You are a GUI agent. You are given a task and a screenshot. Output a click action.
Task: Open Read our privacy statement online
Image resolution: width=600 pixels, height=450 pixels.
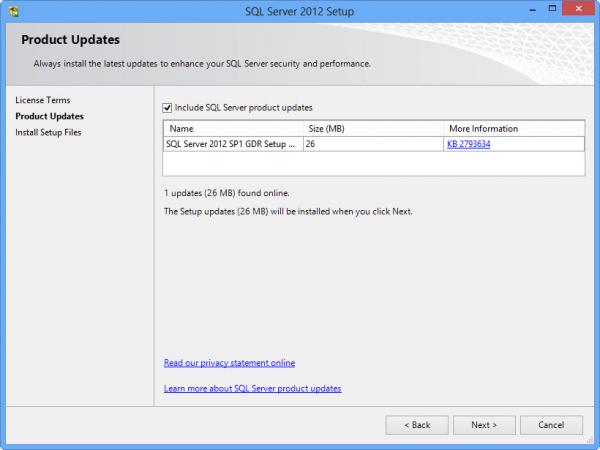click(229, 363)
